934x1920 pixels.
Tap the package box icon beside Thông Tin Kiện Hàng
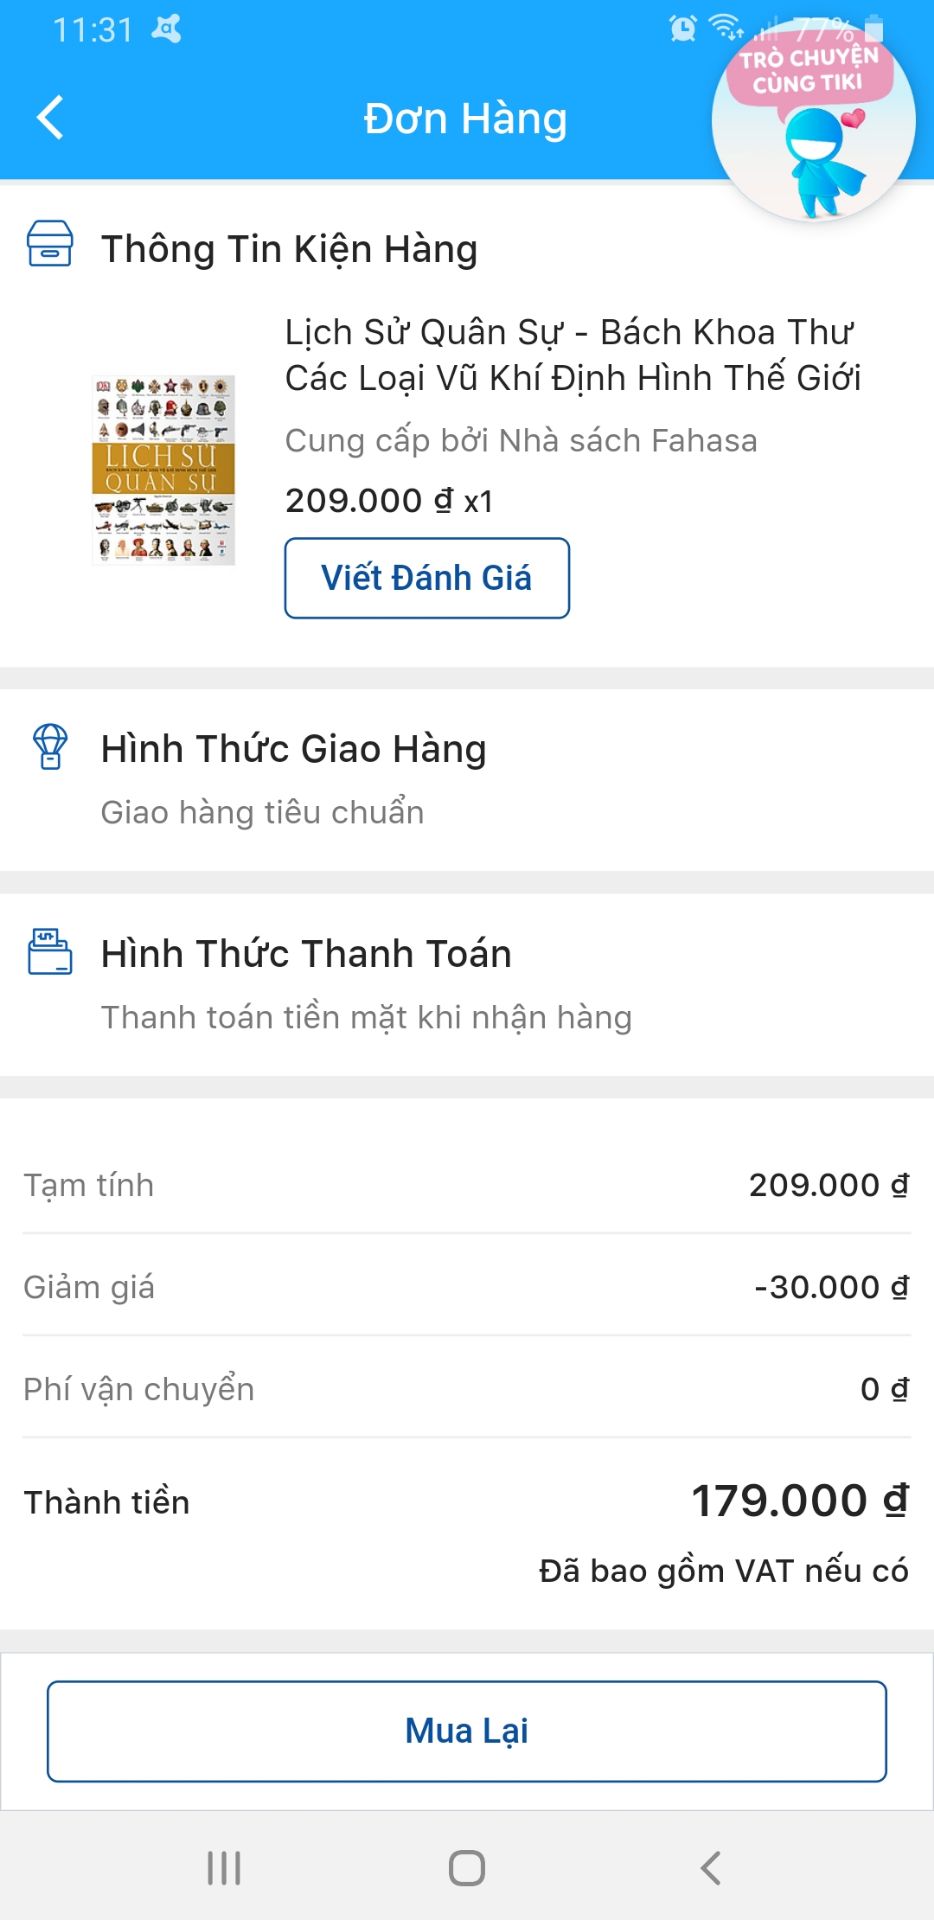point(50,245)
